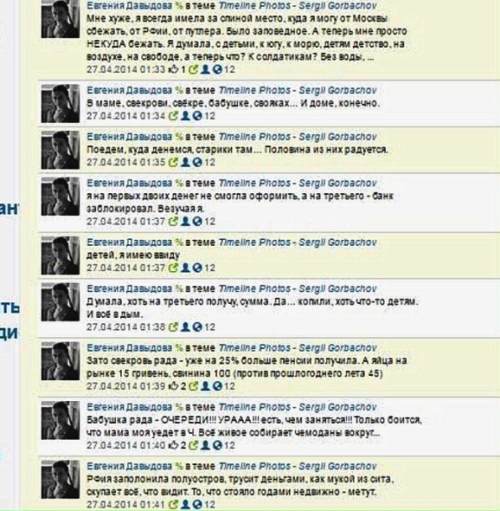This screenshot has width=500, height=511.
Task: Click the avatar thumbnail of the 01:38 comment
Action: 60,302
